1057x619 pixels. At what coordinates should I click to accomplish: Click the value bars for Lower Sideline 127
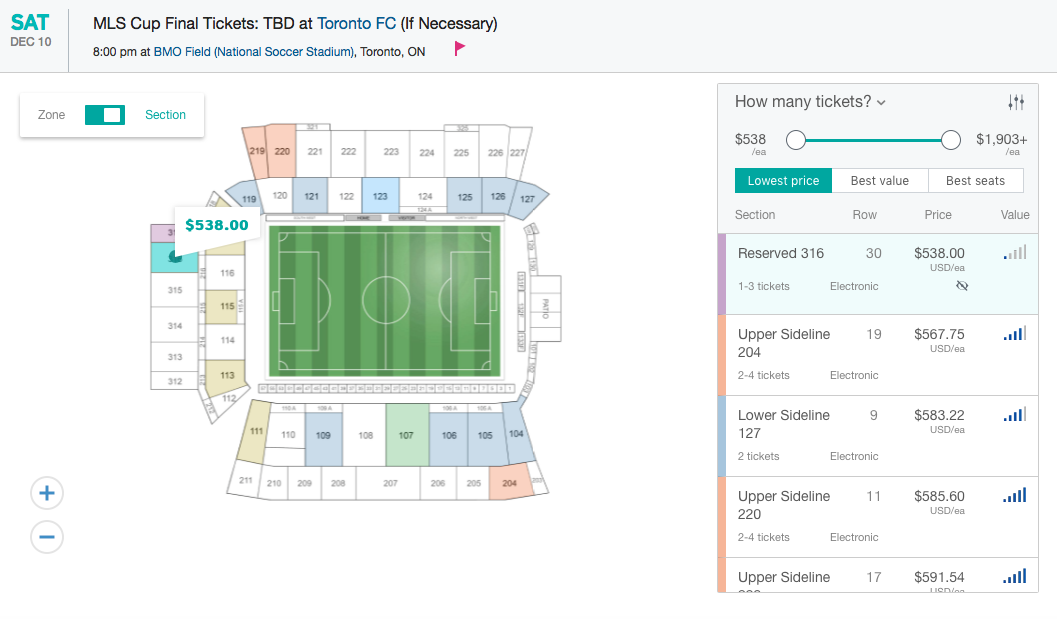point(1014,415)
